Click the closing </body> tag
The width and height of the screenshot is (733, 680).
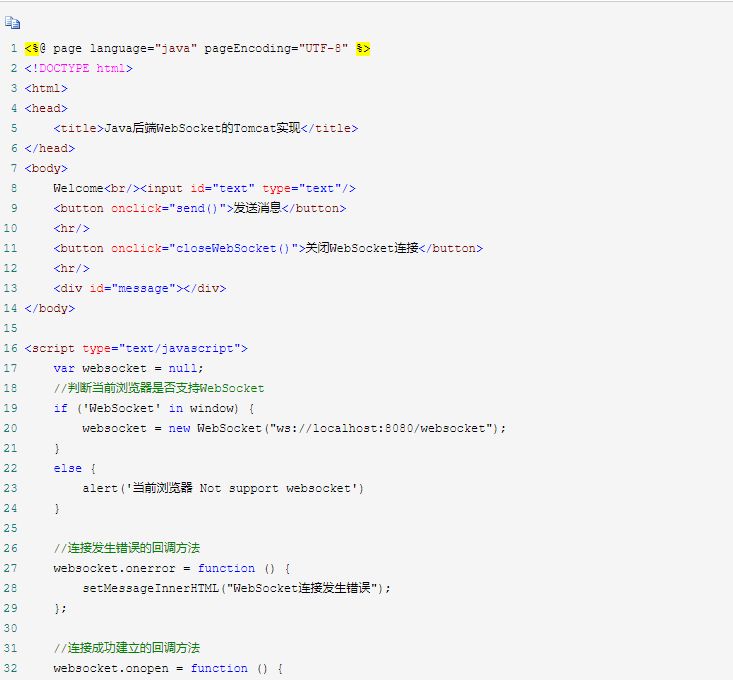pyautogui.click(x=50, y=308)
